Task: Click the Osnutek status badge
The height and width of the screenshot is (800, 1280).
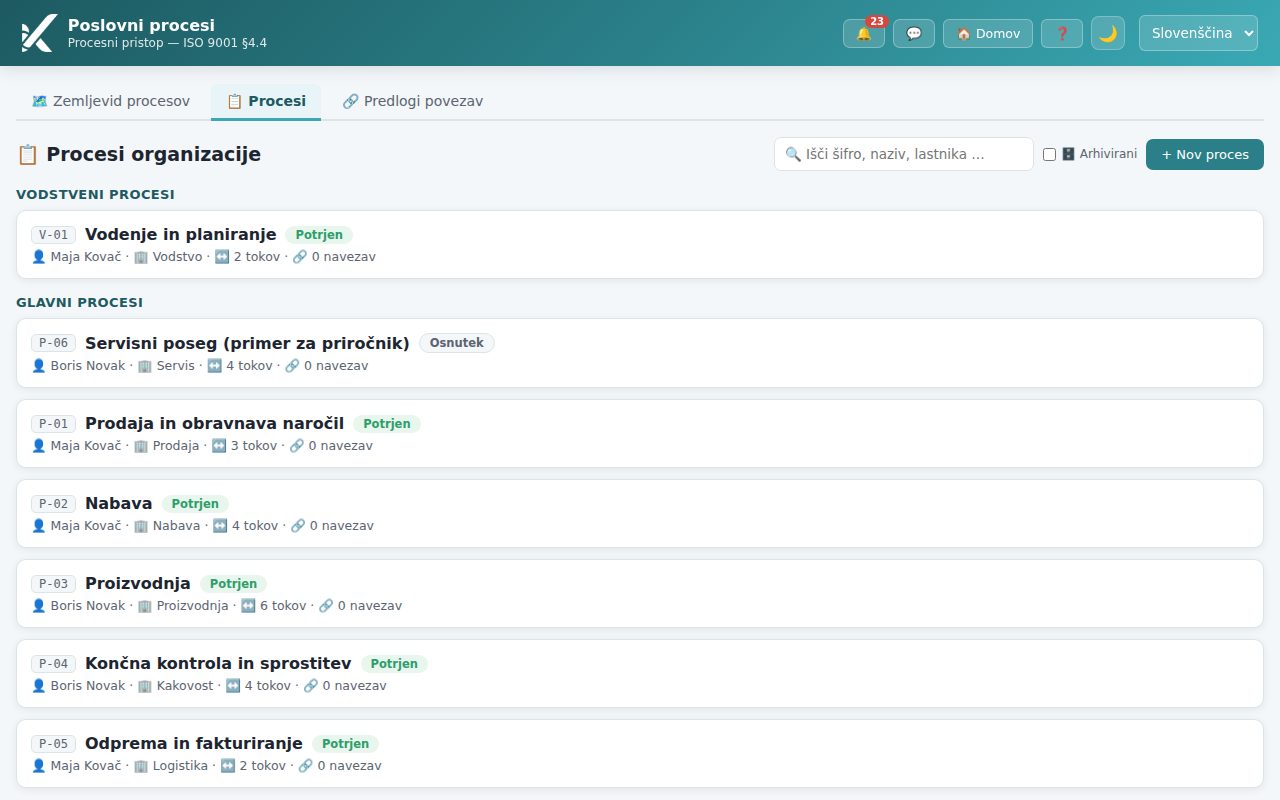Action: (x=457, y=343)
